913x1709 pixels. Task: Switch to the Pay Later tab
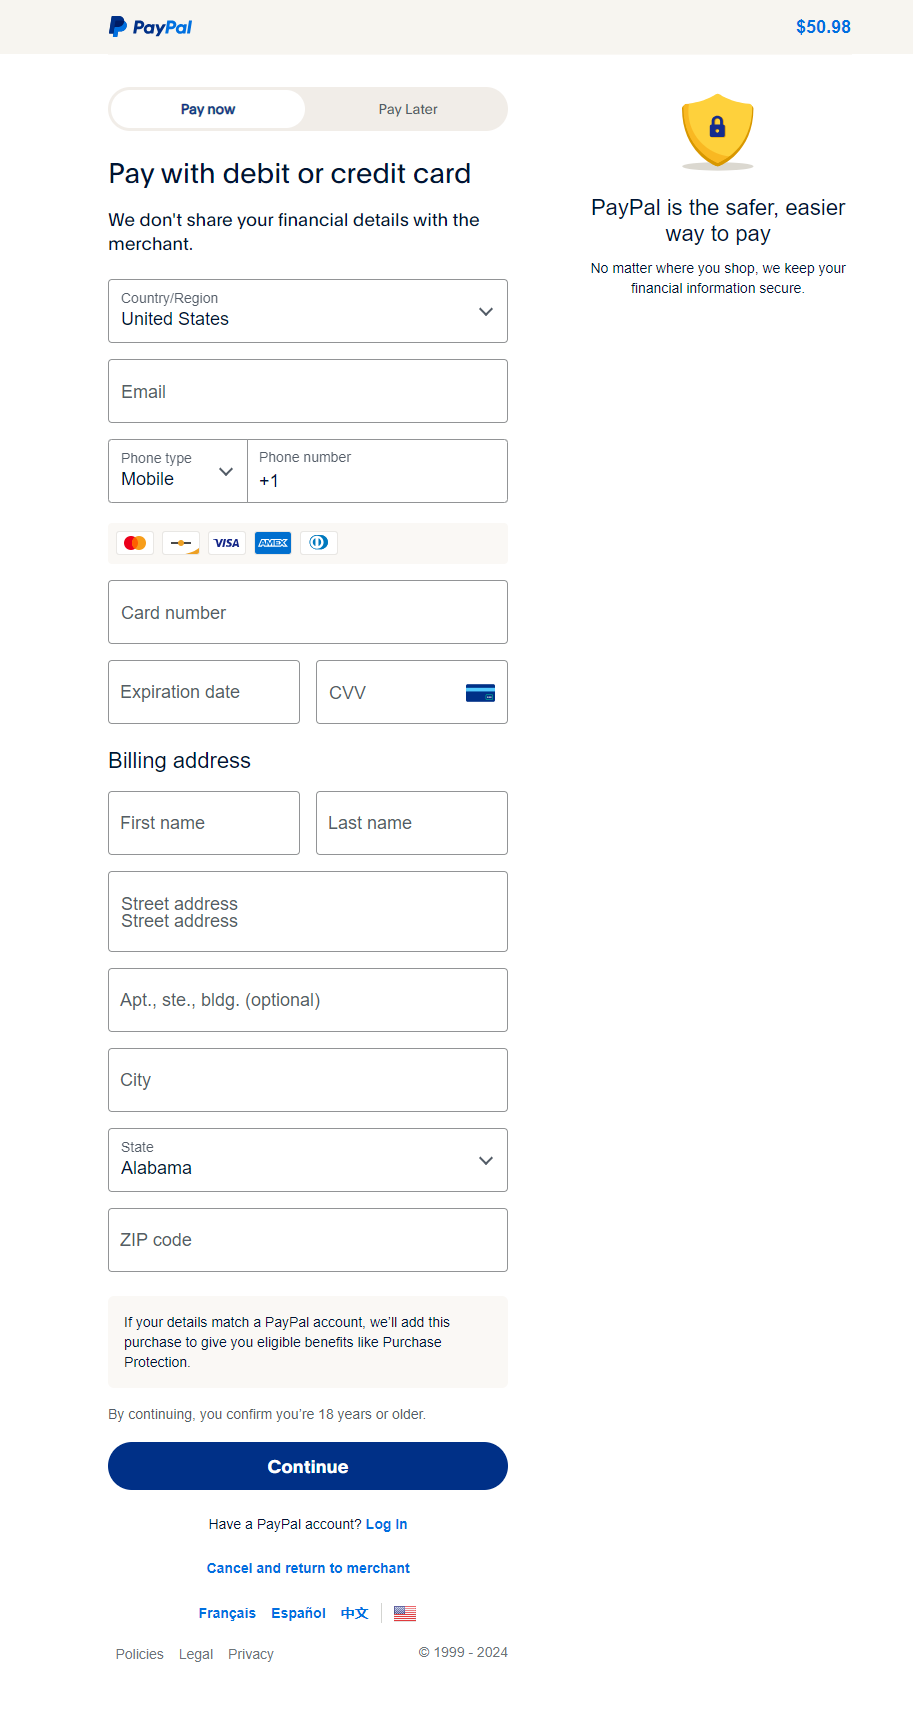(407, 109)
